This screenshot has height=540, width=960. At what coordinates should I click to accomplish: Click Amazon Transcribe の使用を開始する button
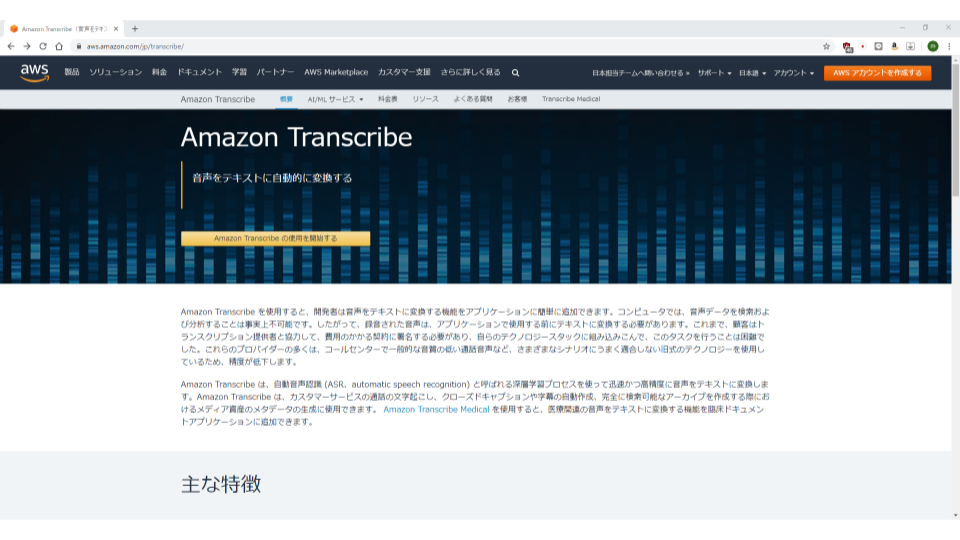pyautogui.click(x=276, y=238)
